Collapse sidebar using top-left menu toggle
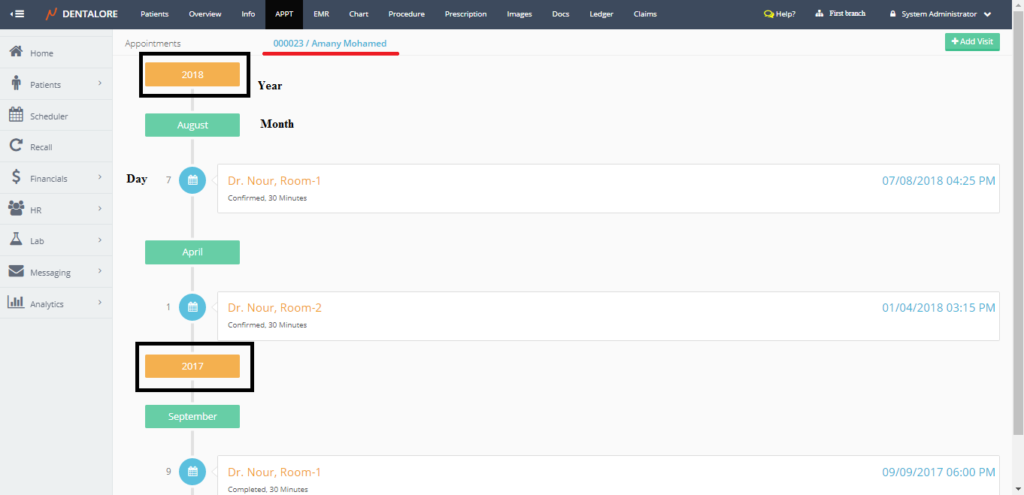This screenshot has height=495, width=1024. click(x=17, y=14)
